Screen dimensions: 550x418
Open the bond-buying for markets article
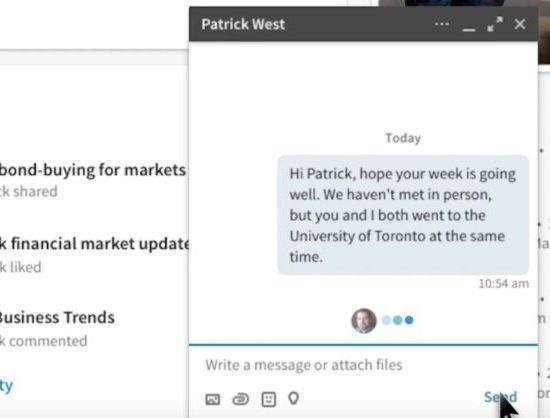click(x=92, y=170)
